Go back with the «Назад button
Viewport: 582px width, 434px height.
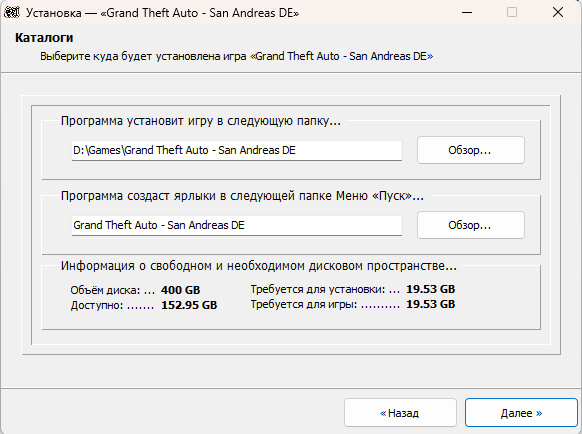(400, 413)
